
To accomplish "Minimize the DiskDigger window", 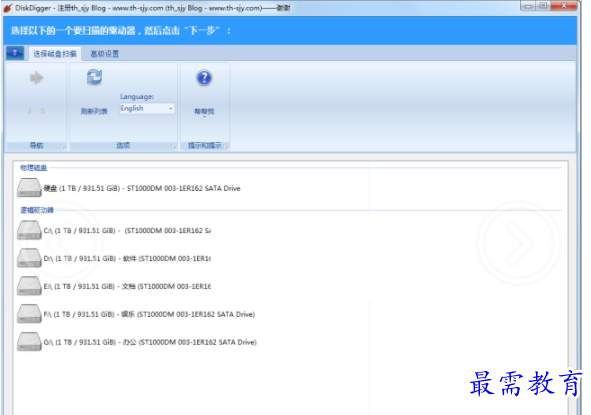I will [528, 6].
